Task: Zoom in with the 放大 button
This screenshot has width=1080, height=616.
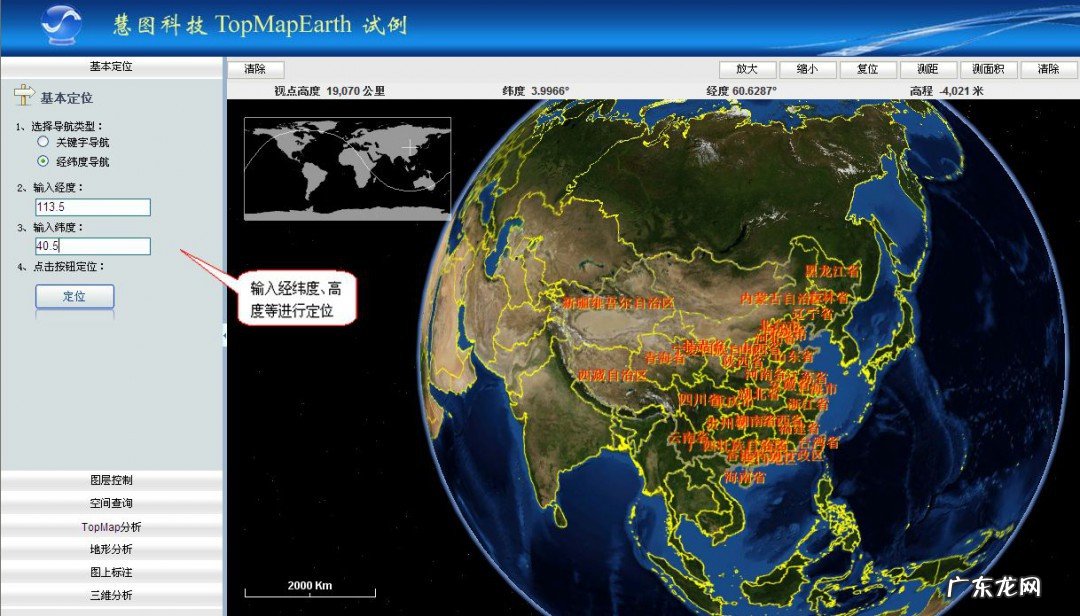Action: click(x=747, y=69)
